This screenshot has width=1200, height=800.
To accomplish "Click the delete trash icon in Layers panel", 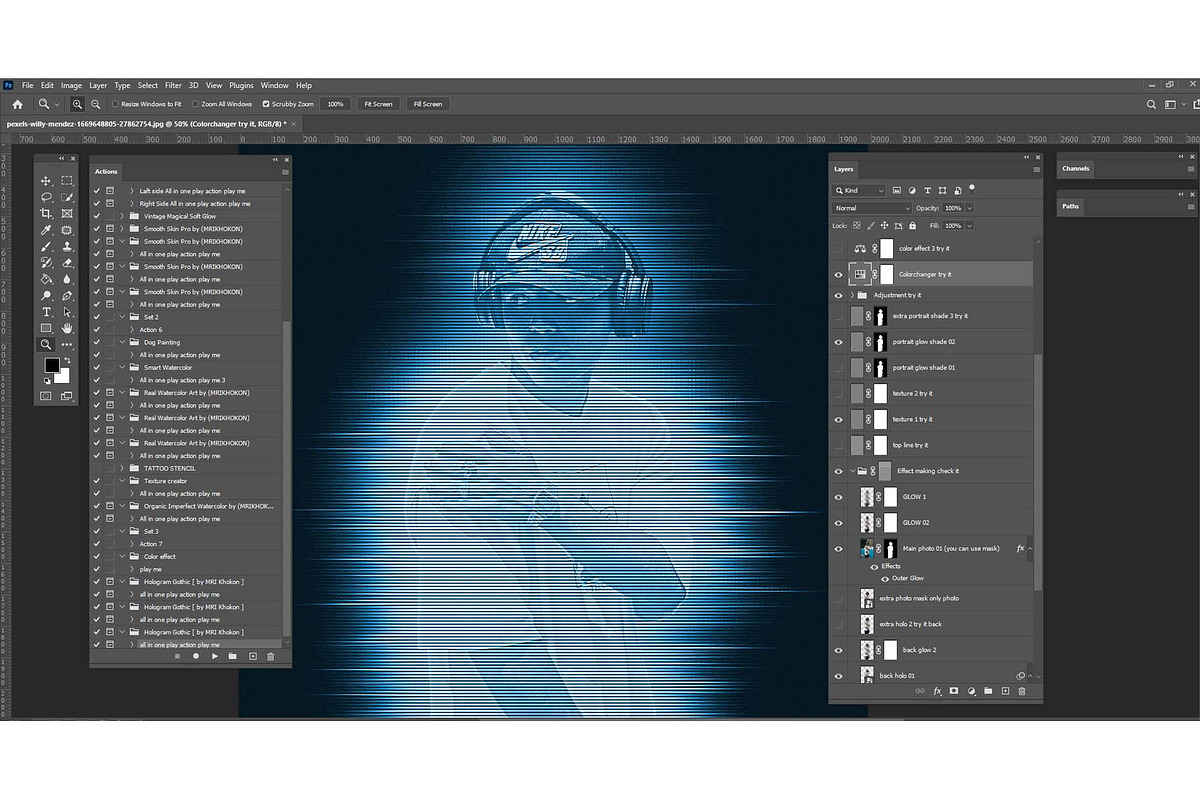I will click(1022, 691).
